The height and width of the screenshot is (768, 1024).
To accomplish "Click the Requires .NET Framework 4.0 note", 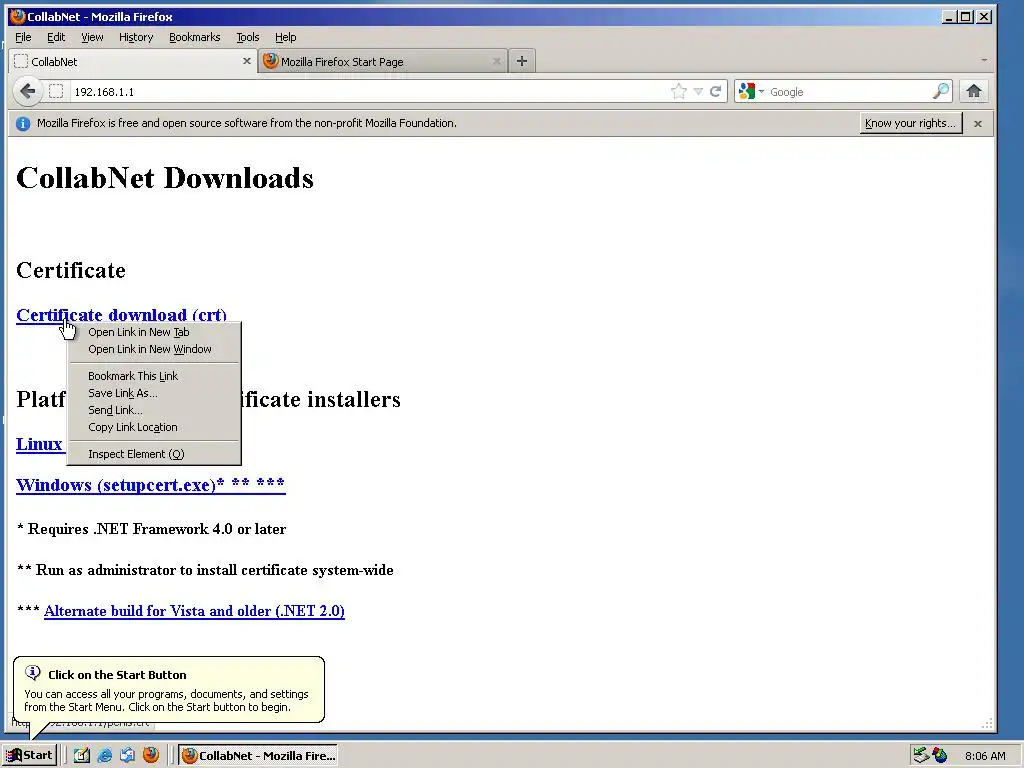I will click(x=152, y=528).
